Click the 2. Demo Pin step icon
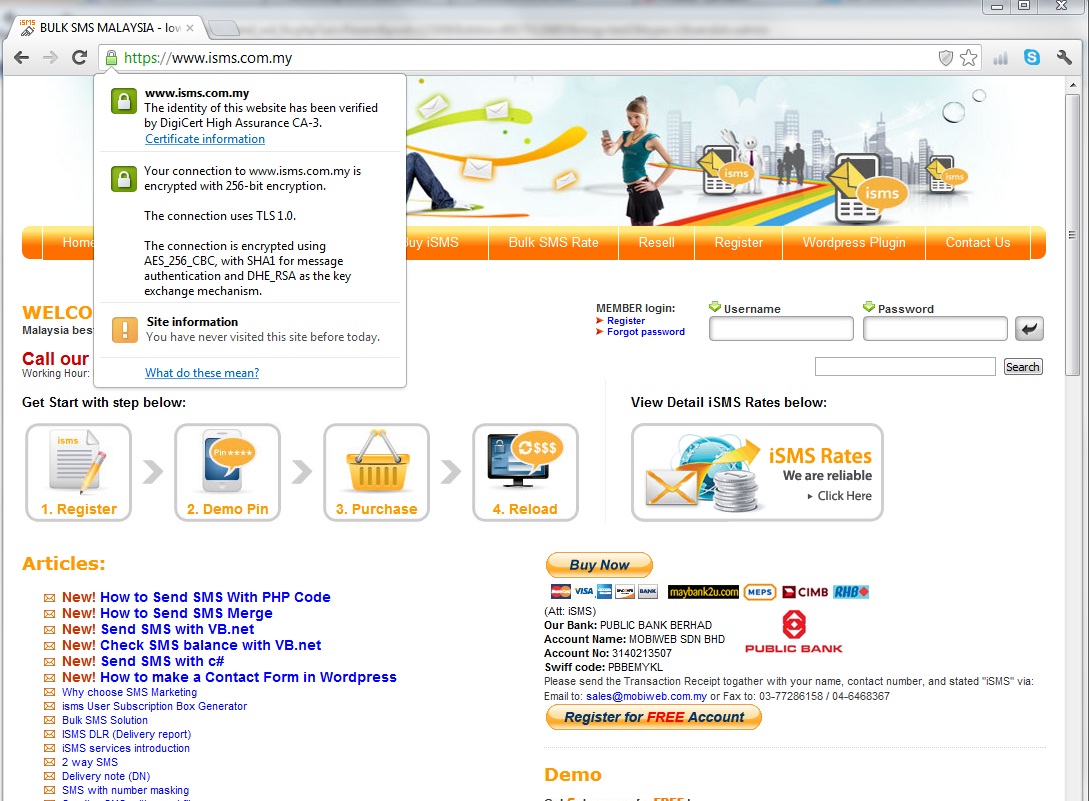 coord(227,472)
